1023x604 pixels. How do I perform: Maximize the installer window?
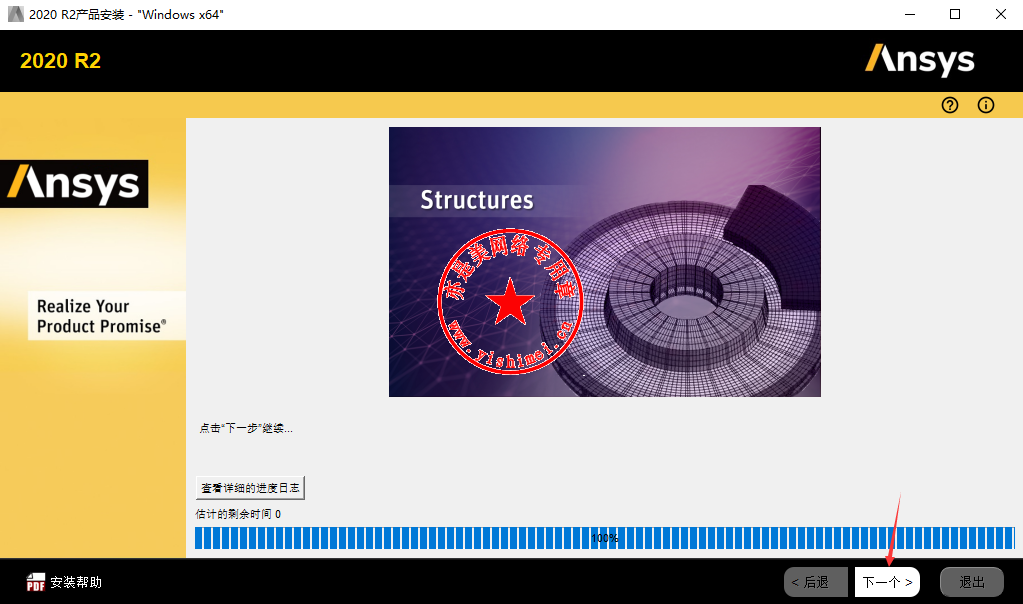(x=955, y=14)
